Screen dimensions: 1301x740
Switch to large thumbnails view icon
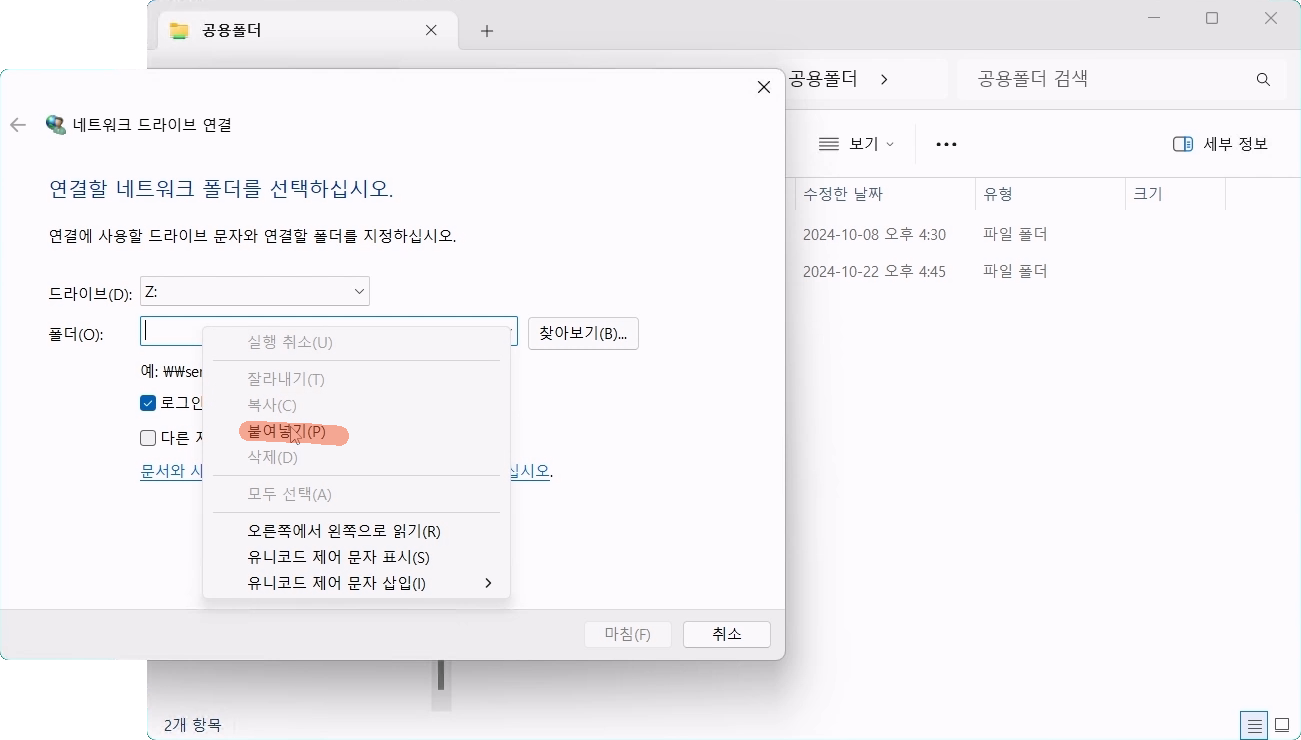point(1282,725)
